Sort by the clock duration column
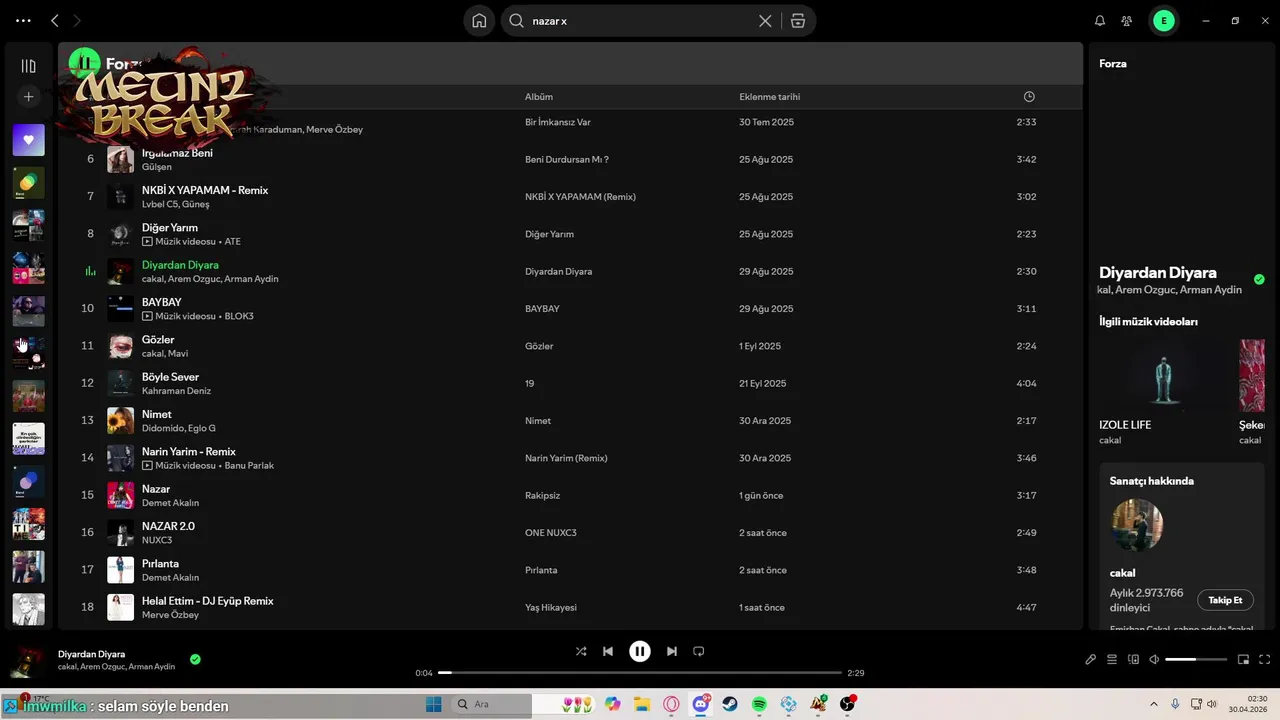Image resolution: width=1280 pixels, height=720 pixels. pos(1029,97)
